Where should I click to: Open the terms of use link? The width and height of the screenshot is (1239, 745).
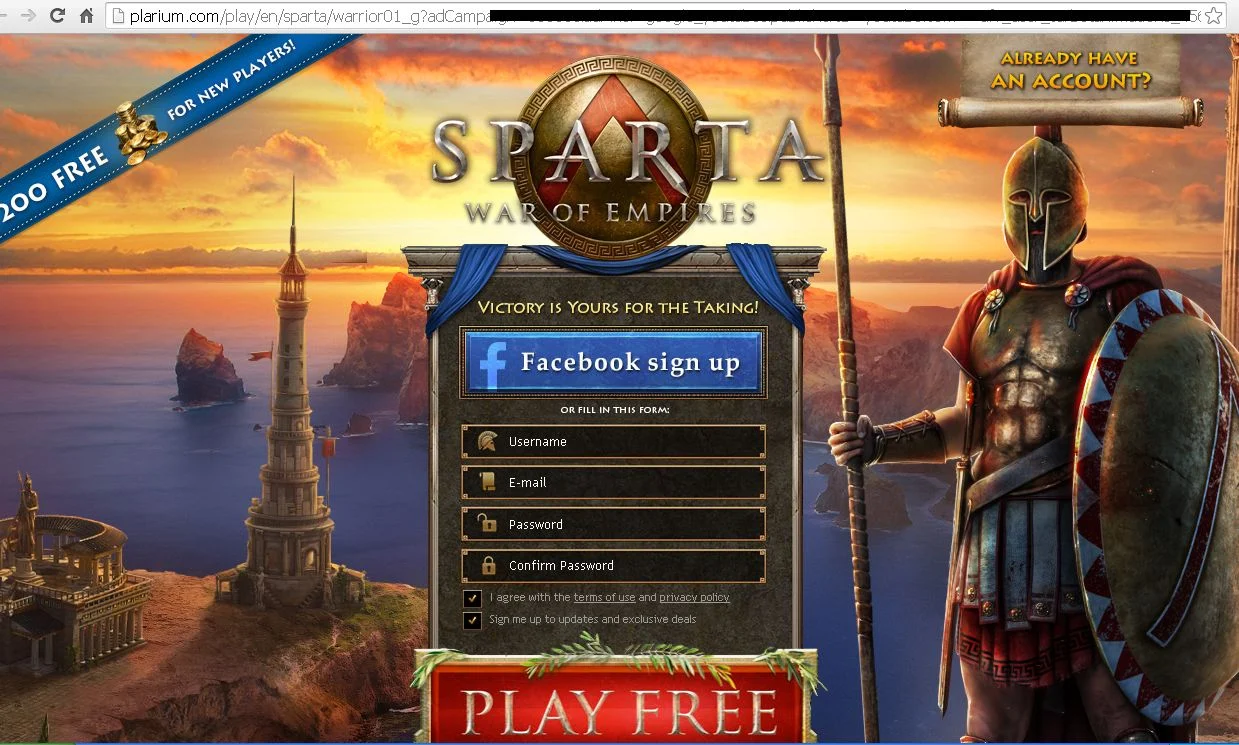604,597
